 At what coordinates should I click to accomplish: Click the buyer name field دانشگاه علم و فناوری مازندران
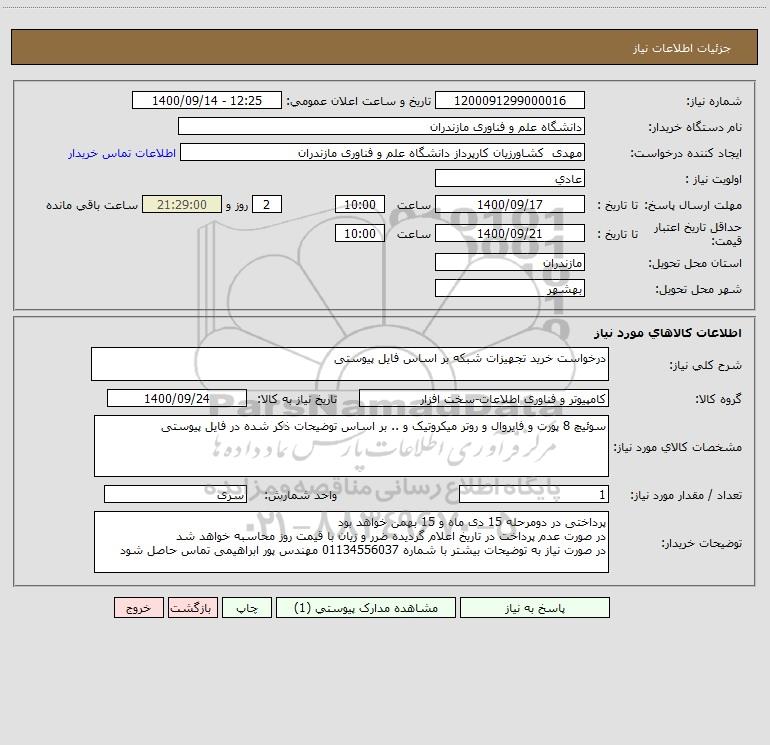click(381, 126)
